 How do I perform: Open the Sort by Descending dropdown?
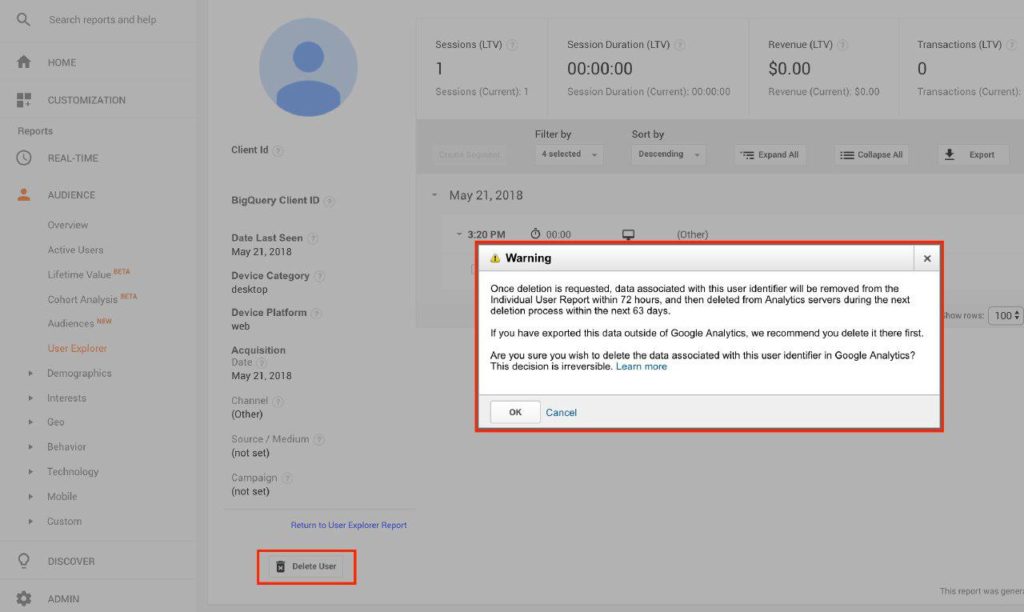pyautogui.click(x=668, y=155)
